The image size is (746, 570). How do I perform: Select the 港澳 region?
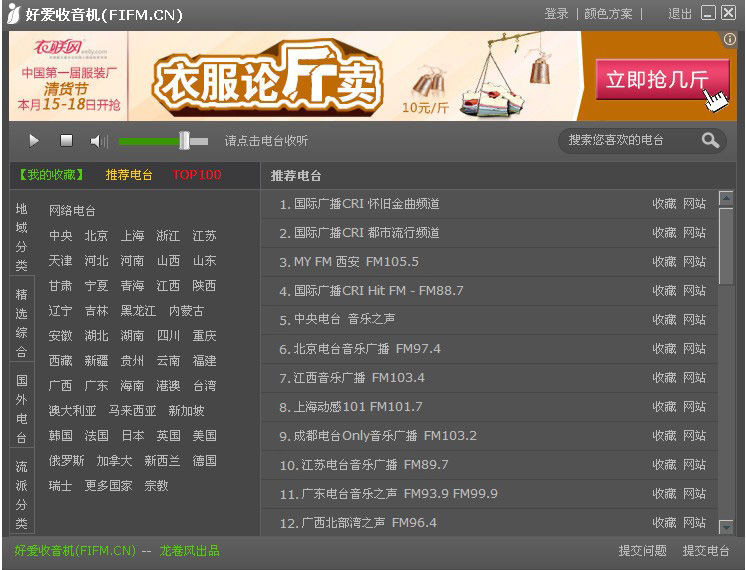[168, 385]
